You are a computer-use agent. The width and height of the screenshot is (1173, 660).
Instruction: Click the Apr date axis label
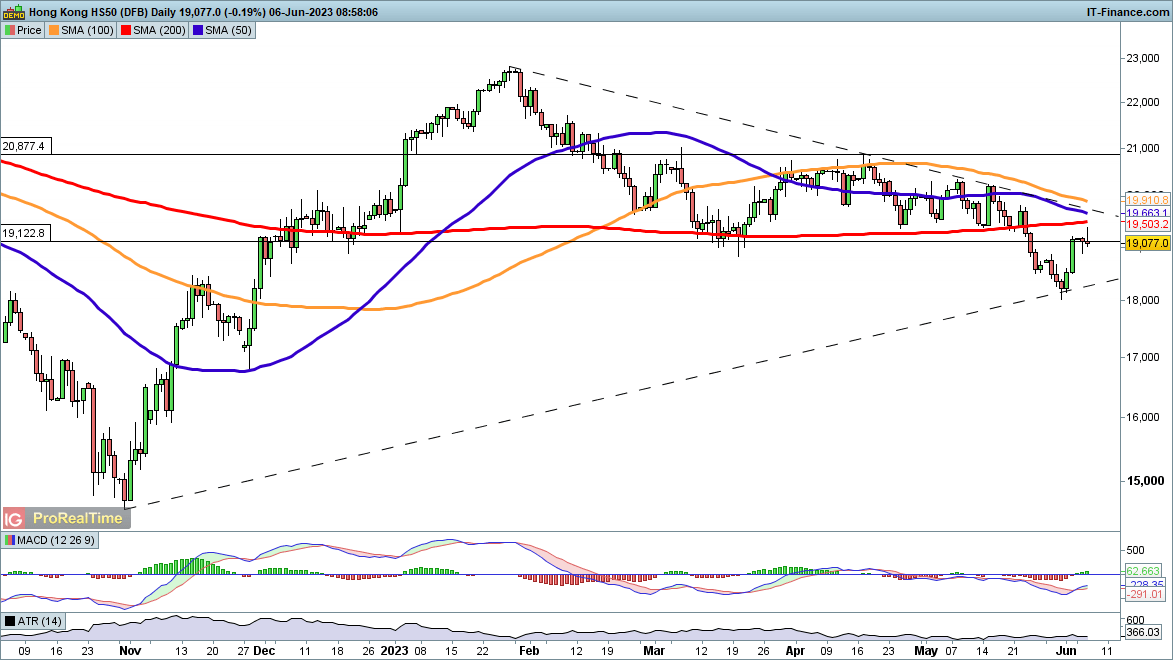pyautogui.click(x=795, y=650)
